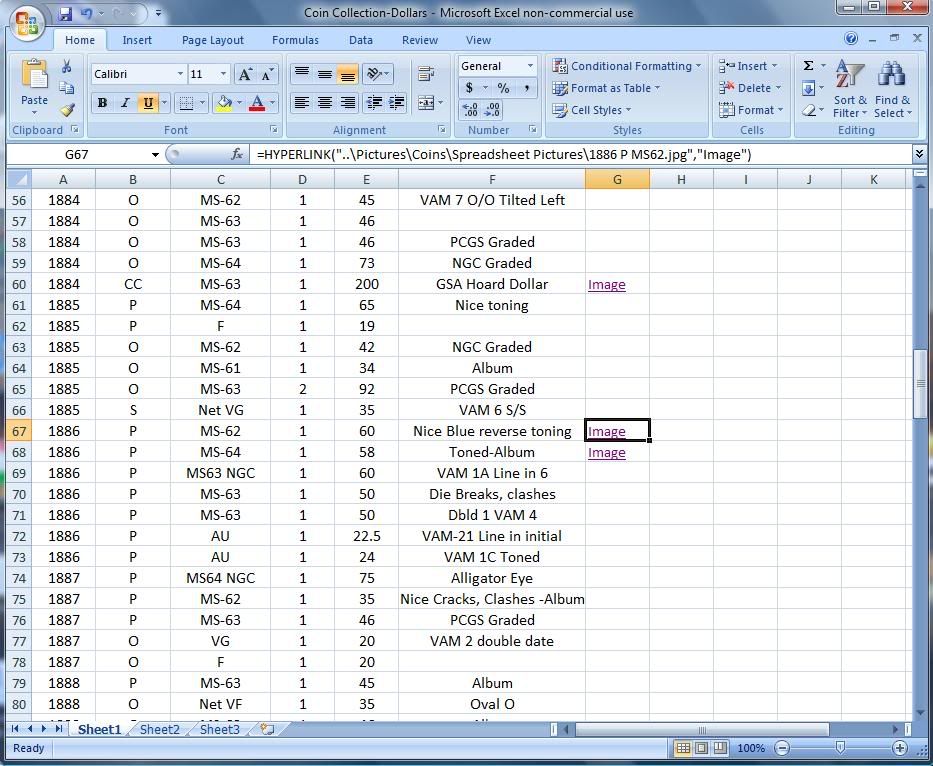Click the Middle Align icon
This screenshot has width=933, height=766.
coord(325,74)
